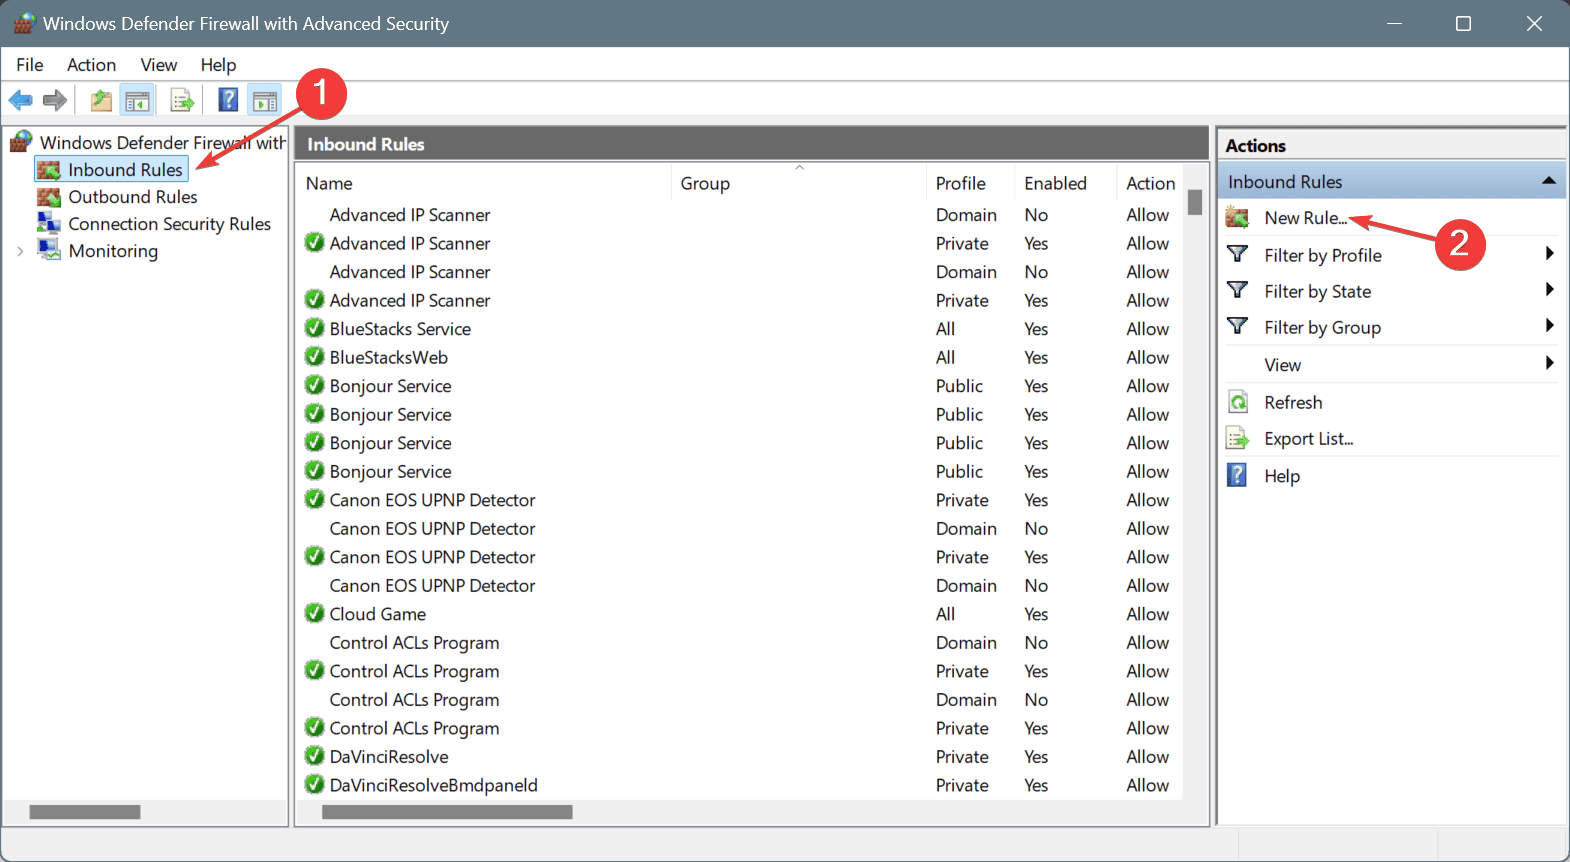This screenshot has height=862, width=1570.
Task: Click the Monitoring tree icon
Action: point(49,250)
